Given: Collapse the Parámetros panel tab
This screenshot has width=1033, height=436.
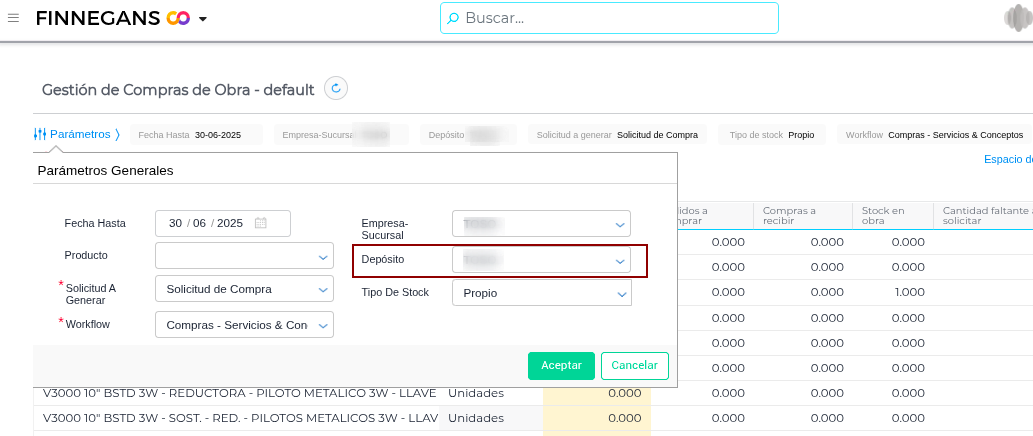Looking at the screenshot, I should pyautogui.click(x=77, y=134).
